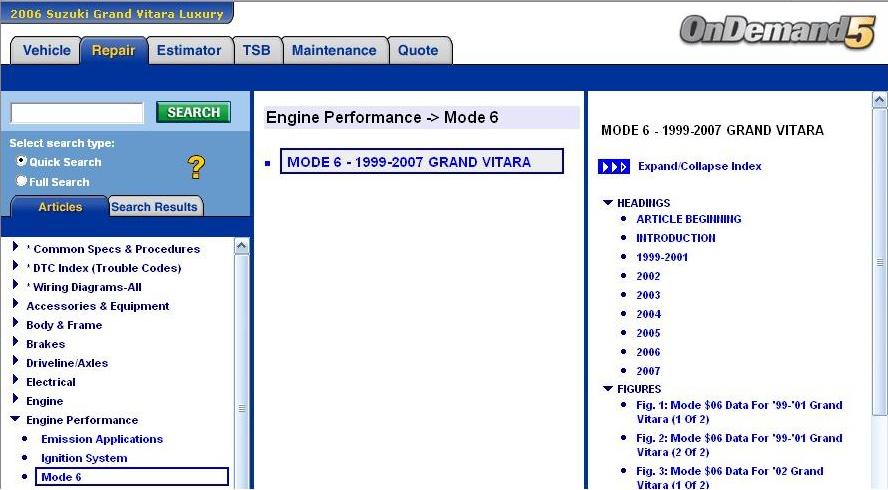Collapse the Engine Performance tree node
Viewport: 888px width, 490px height.
[16, 420]
